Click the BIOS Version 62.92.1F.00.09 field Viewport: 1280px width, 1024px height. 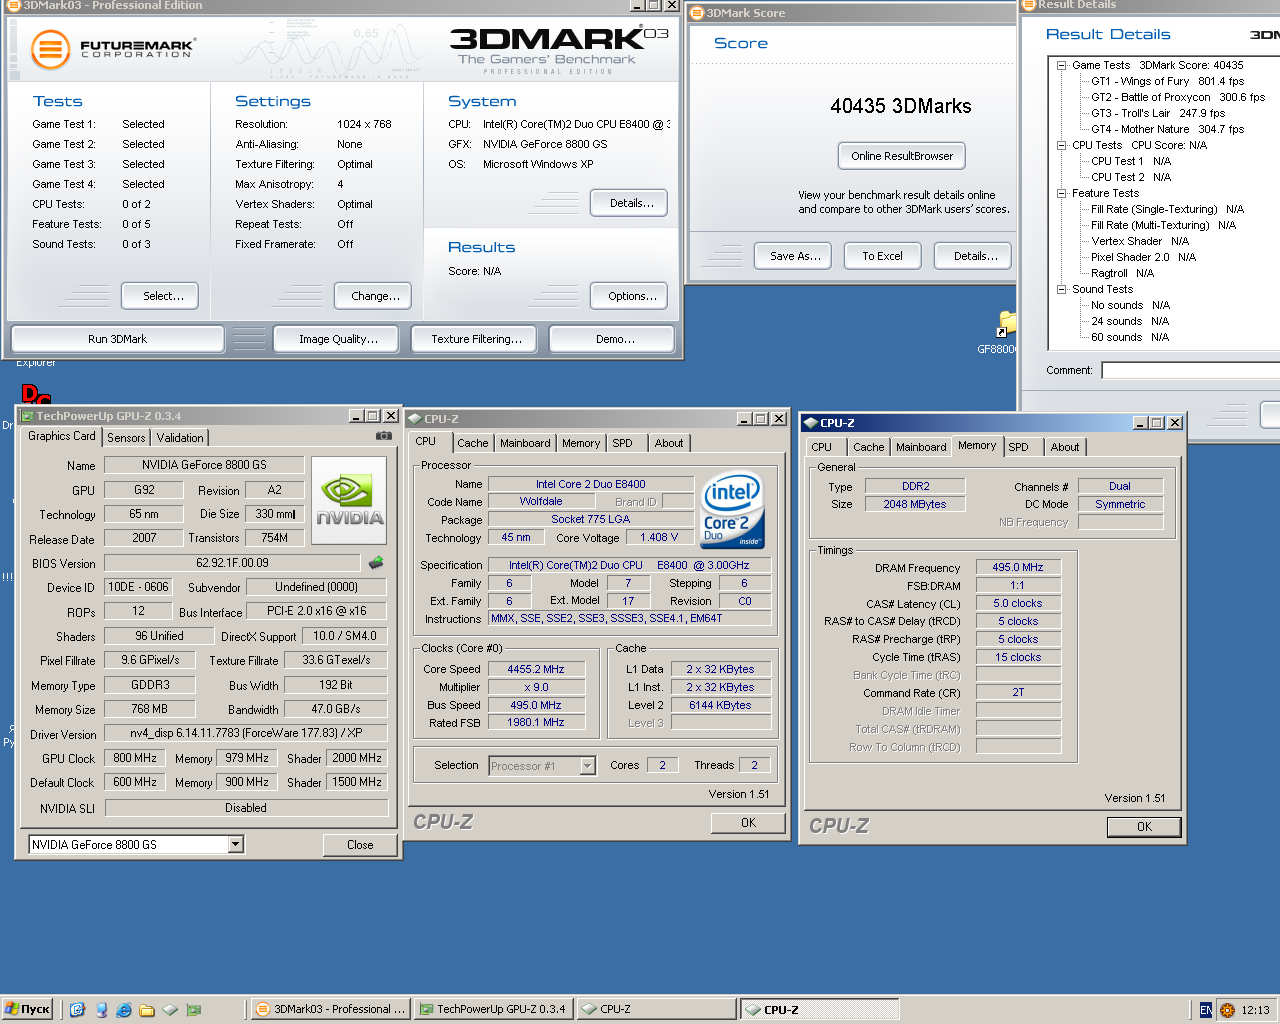pyautogui.click(x=232, y=563)
